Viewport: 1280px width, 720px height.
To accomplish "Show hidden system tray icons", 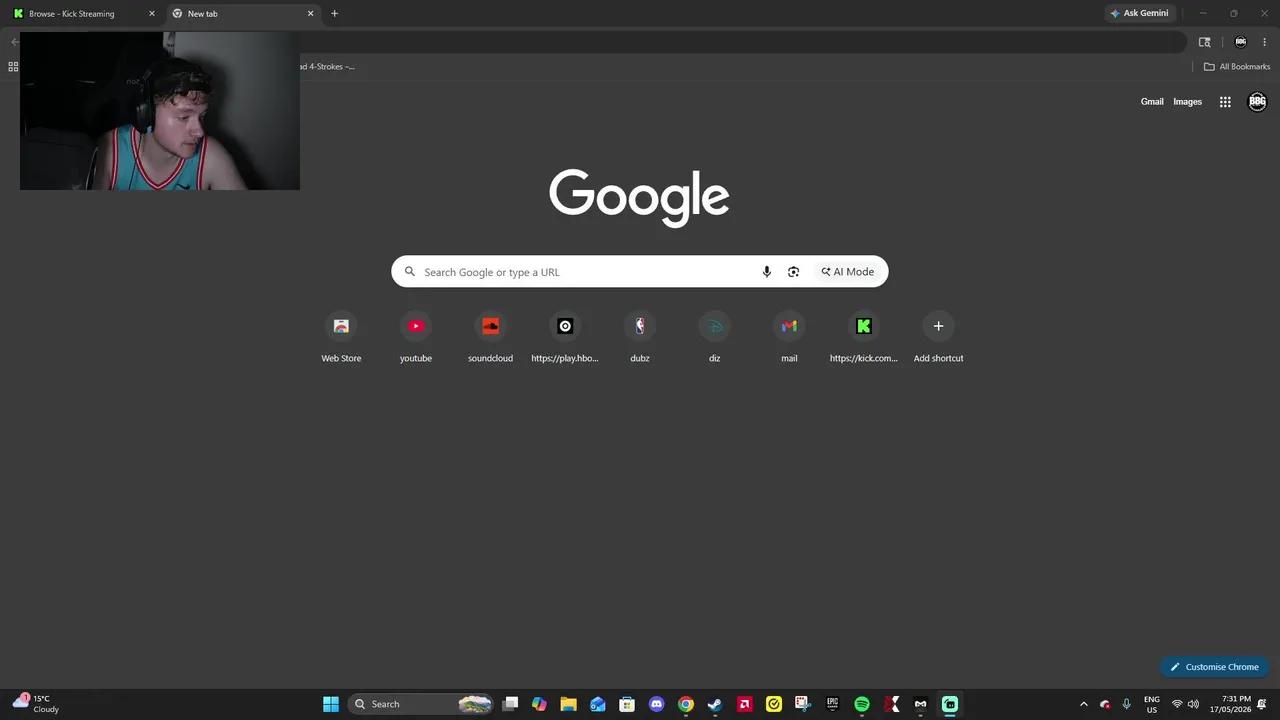I will (x=1083, y=704).
